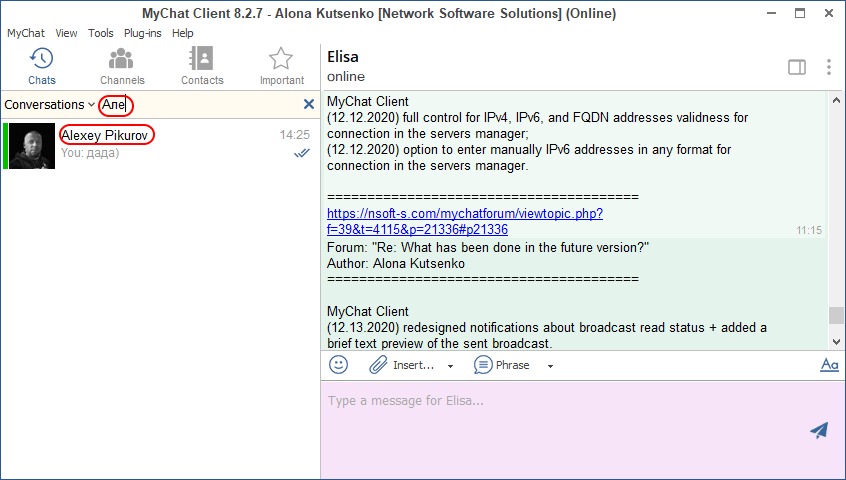Click the paperclip Insert button
Viewport: 846px width, 480px height.
coord(401,365)
